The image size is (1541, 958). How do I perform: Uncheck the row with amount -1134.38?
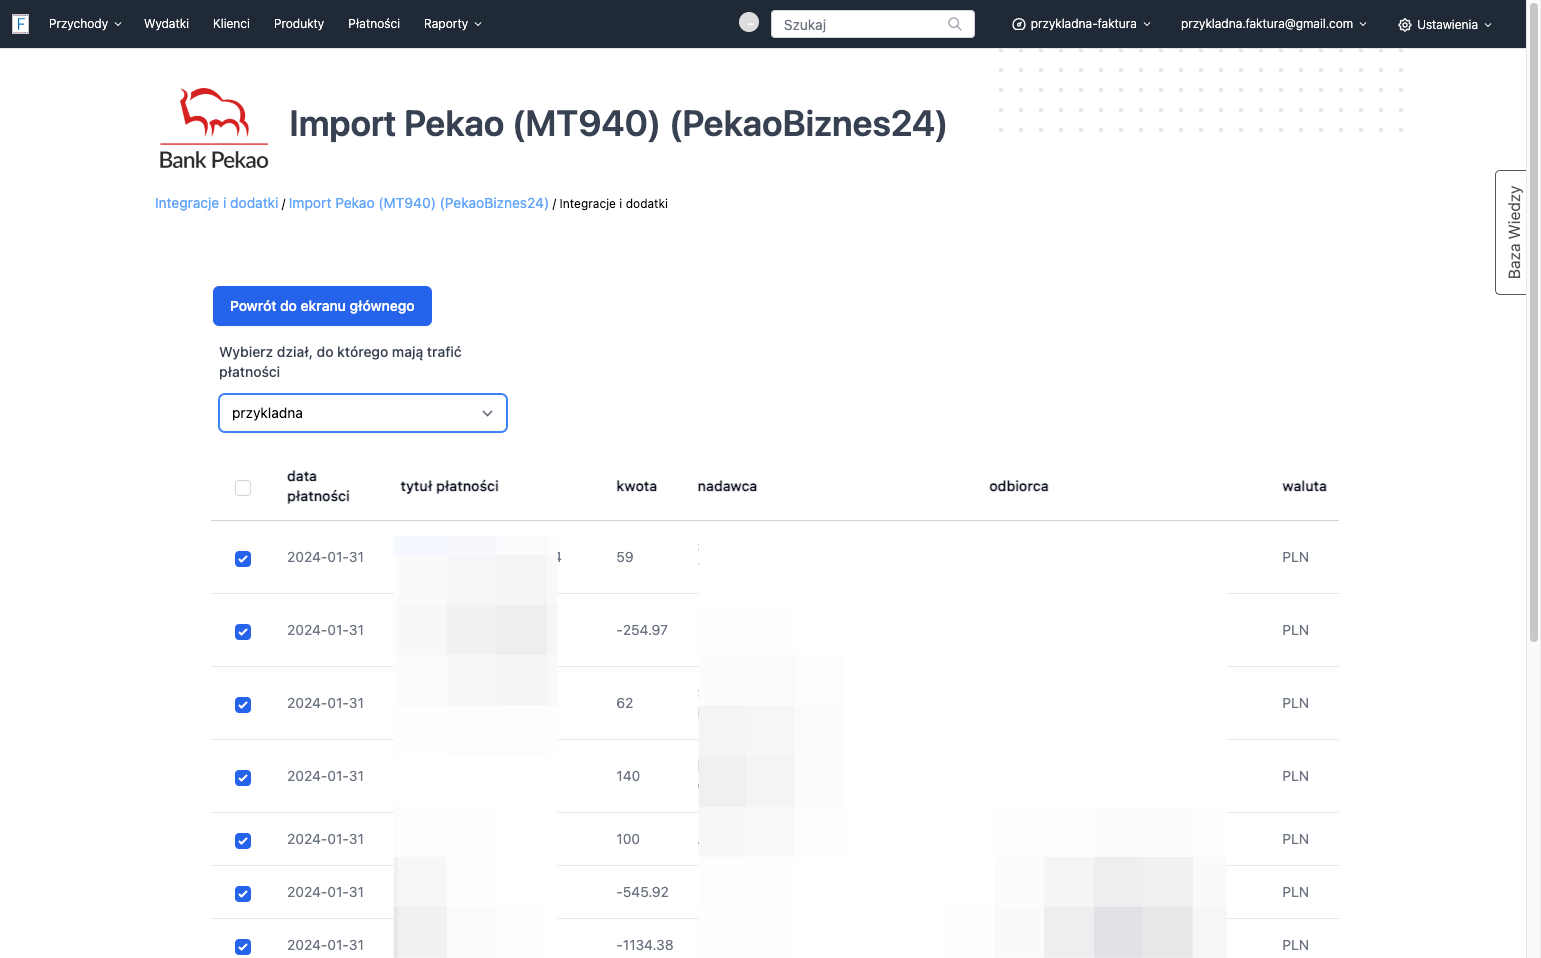pos(243,947)
